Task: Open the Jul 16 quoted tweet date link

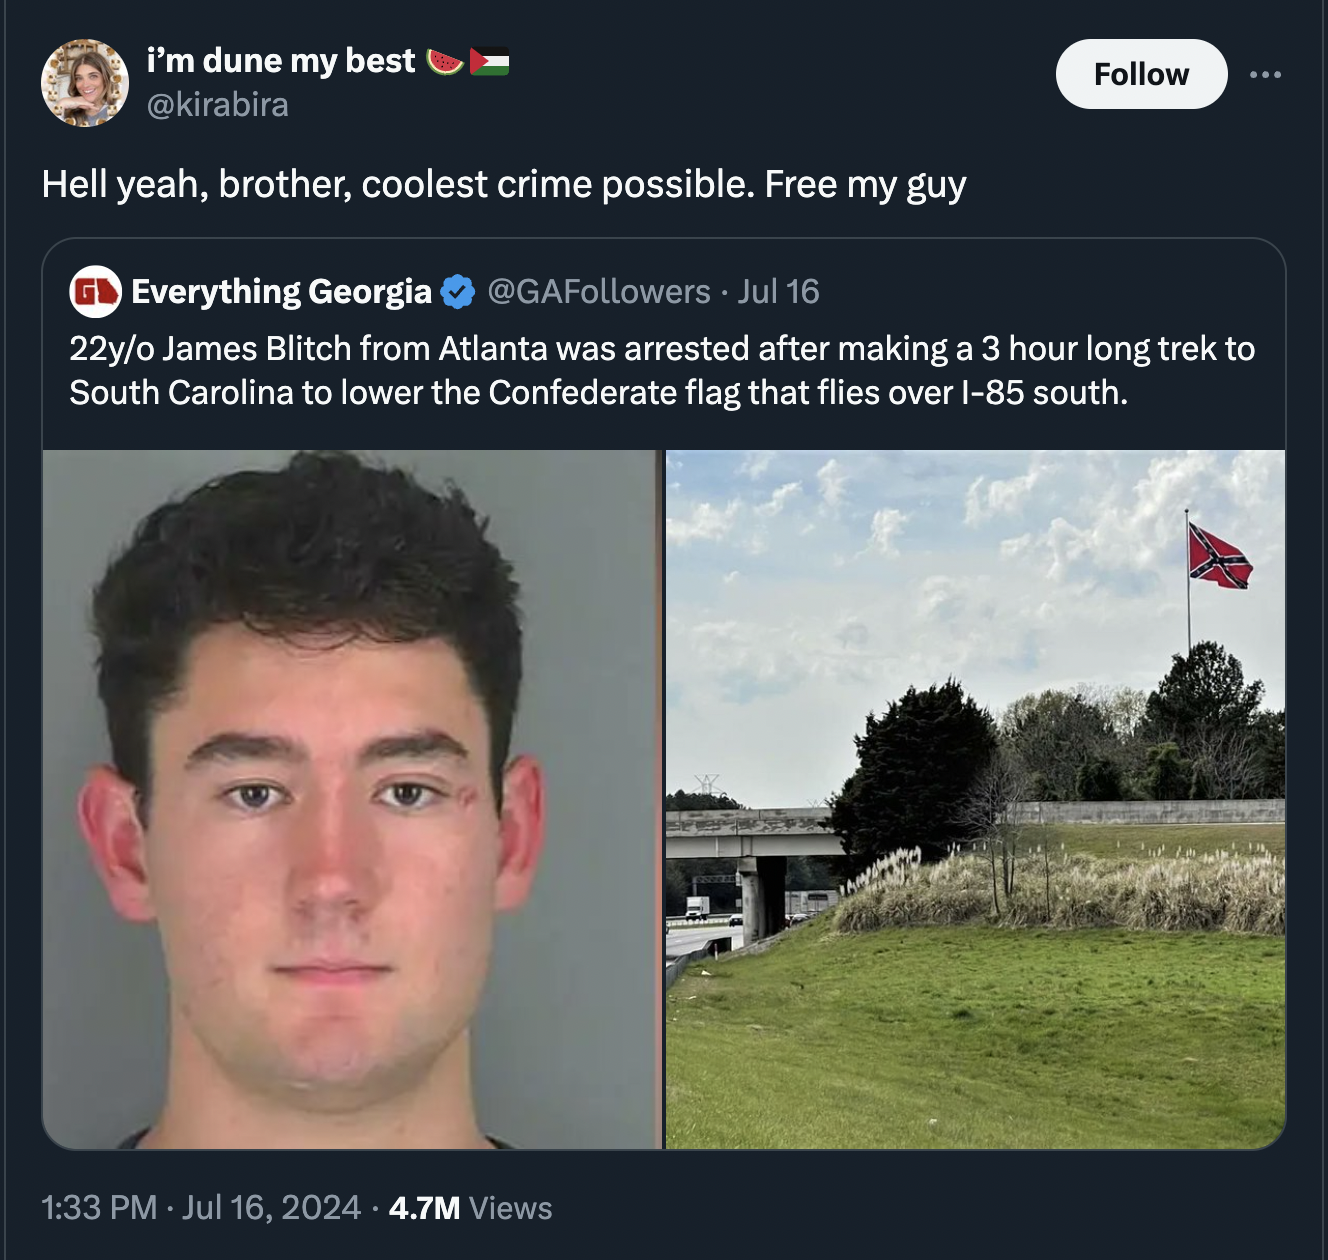Action: click(779, 291)
